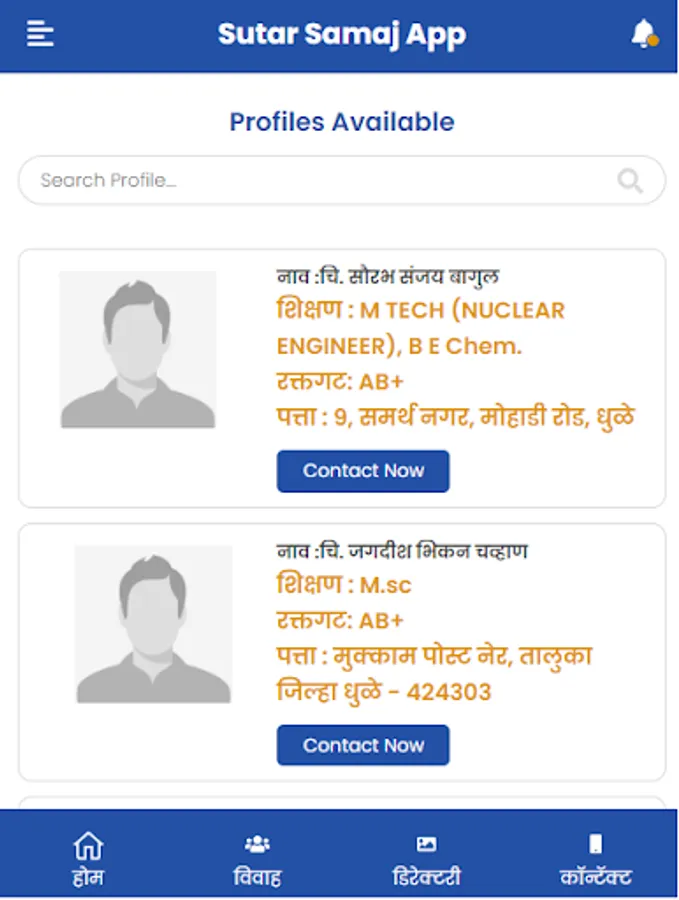Switch to the विवाह tab label
Viewport: 679px width, 900px height.
257,878
